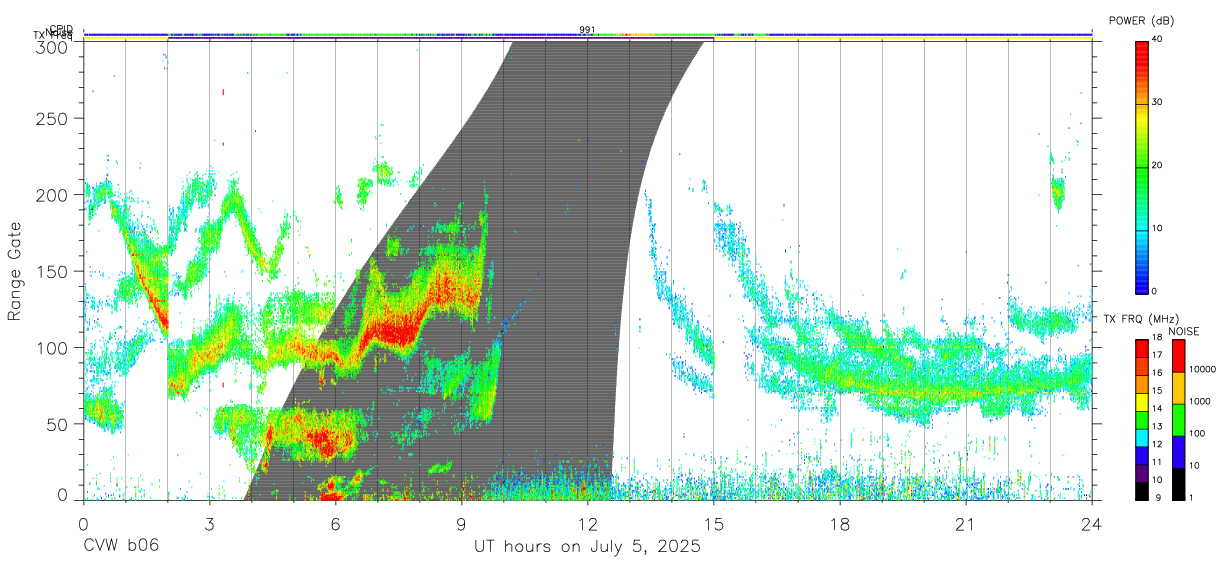
Task: Pick the red 17-18 MHz frequency swatch
Action: click(x=1142, y=348)
